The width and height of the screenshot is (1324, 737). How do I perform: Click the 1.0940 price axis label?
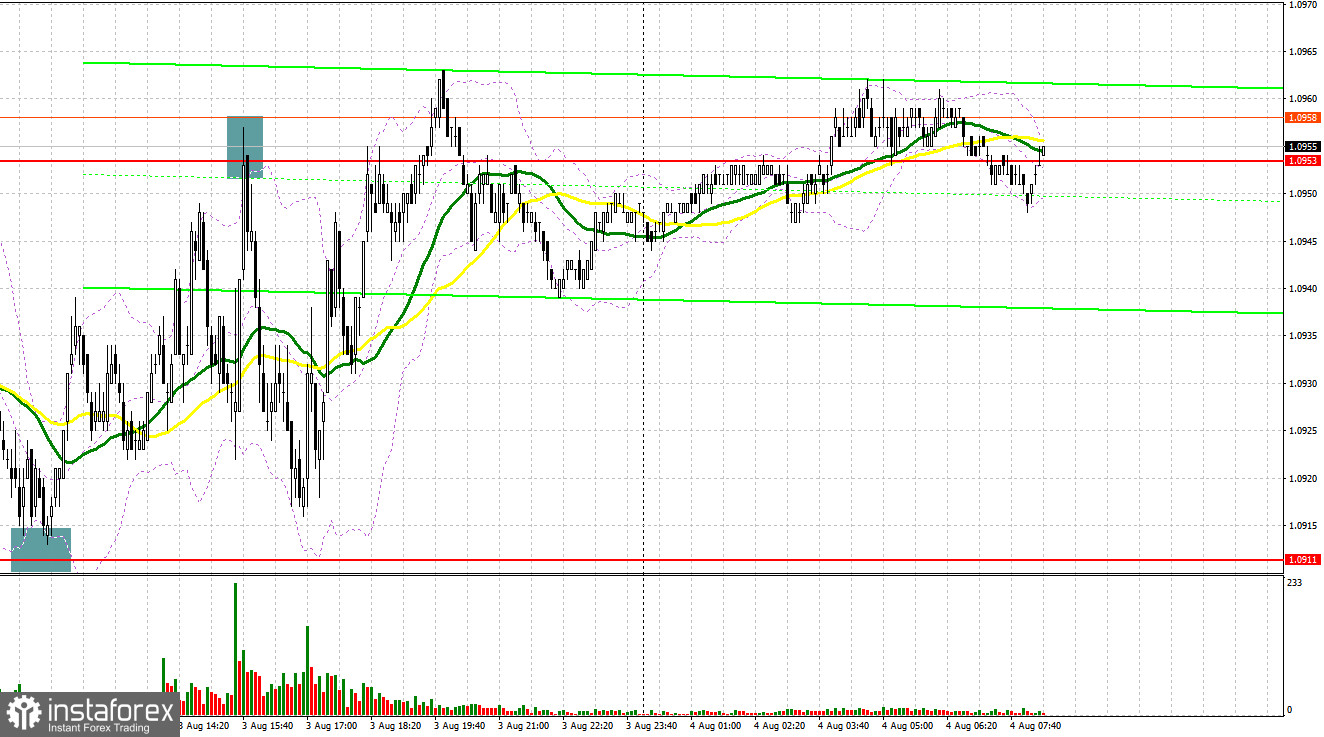click(1303, 289)
